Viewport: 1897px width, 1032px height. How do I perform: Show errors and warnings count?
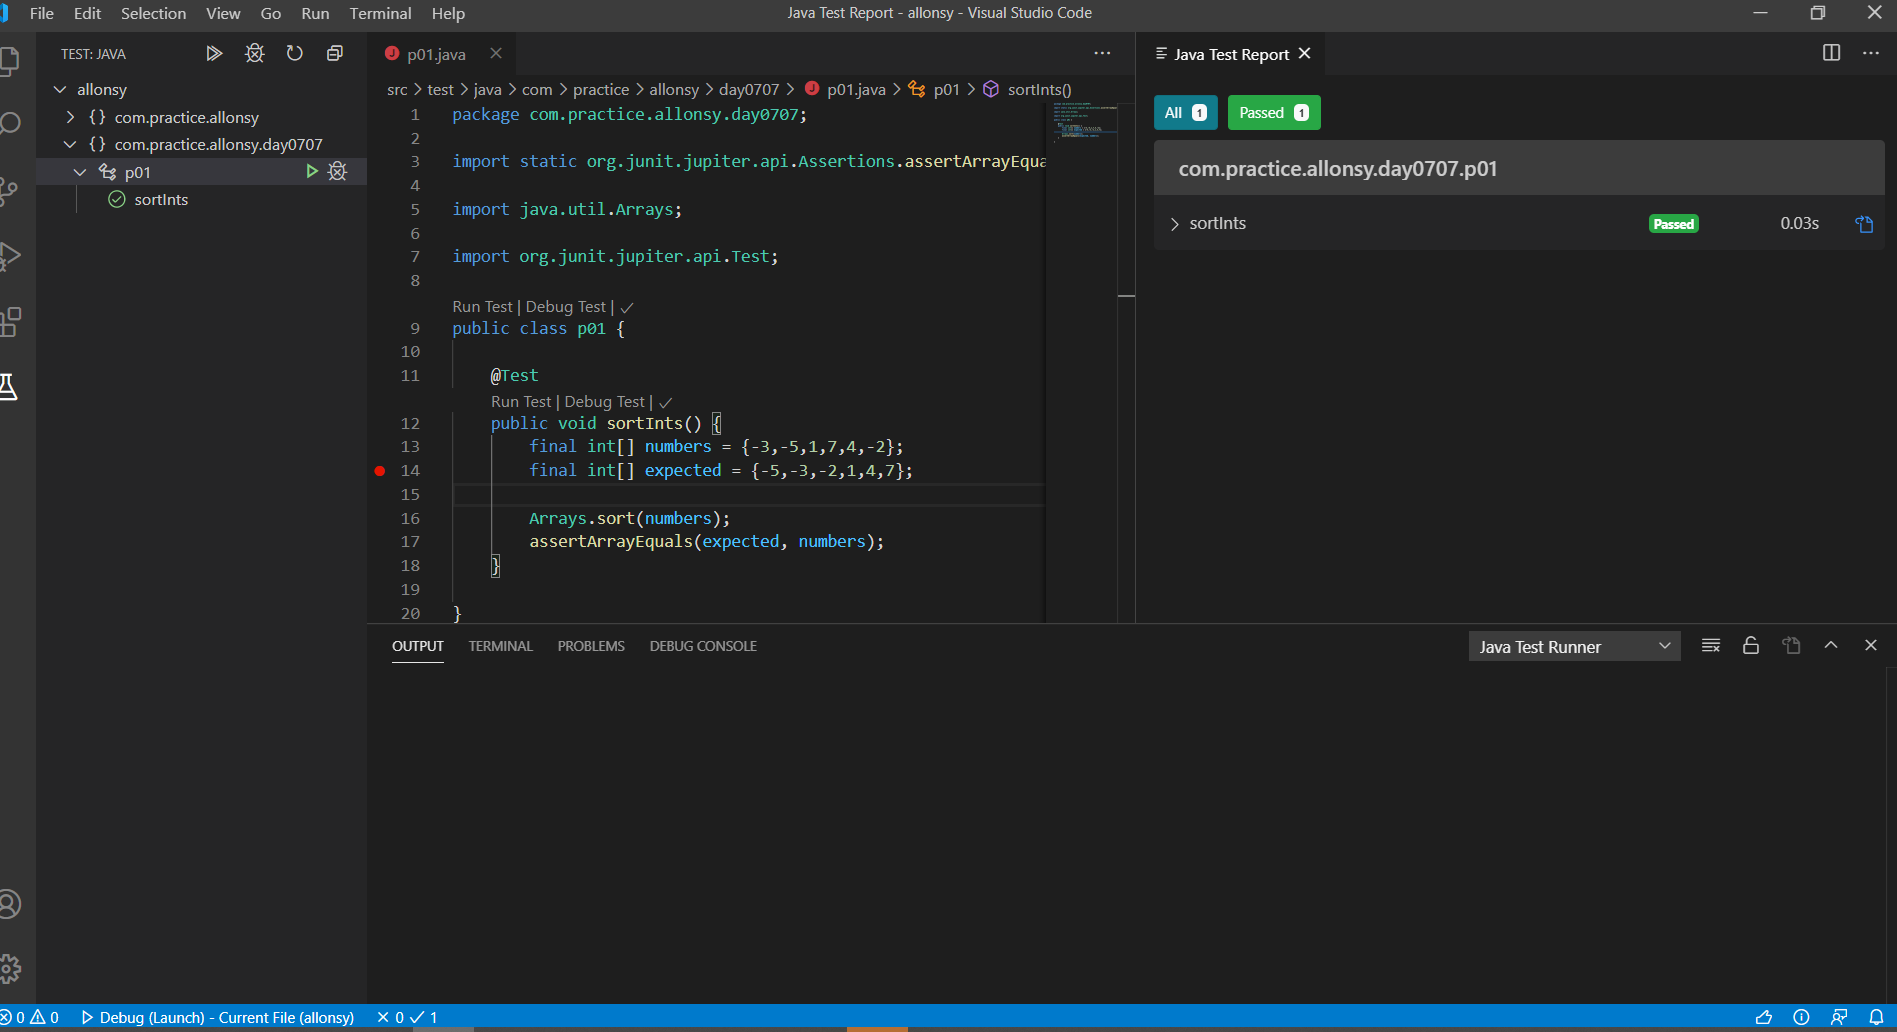(30, 1017)
